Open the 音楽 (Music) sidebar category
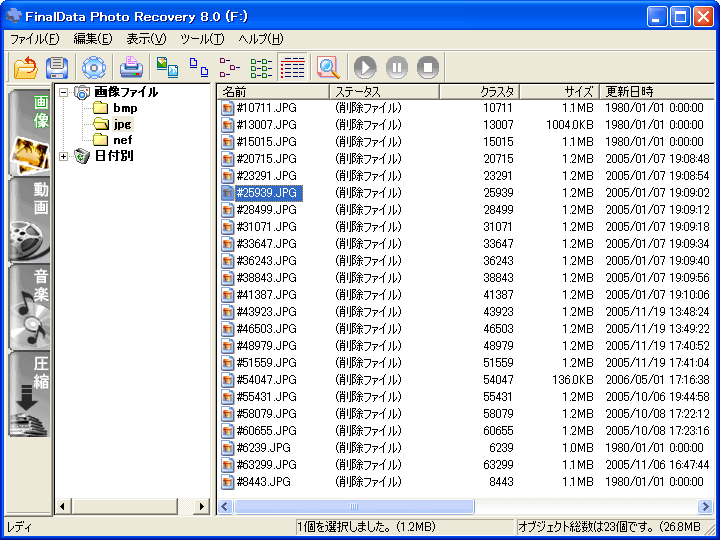 click(x=29, y=307)
